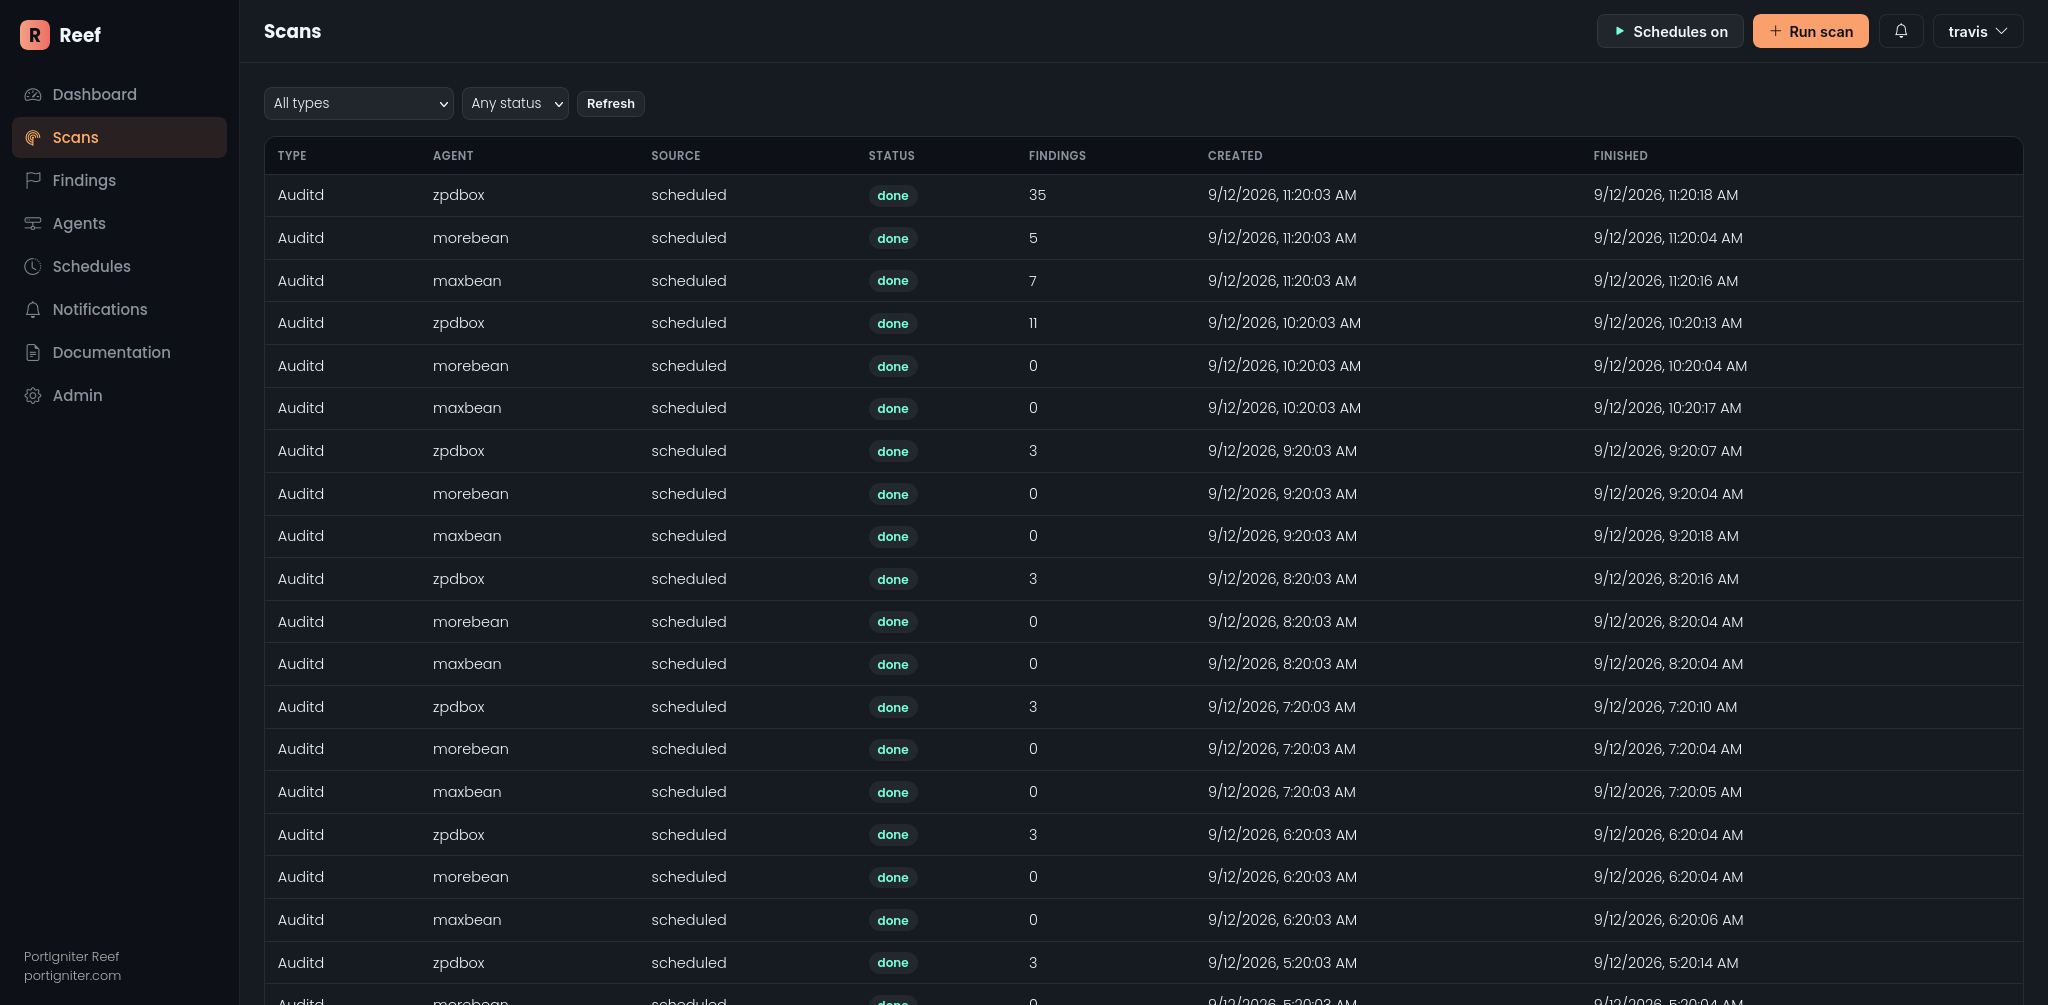Open Documentation page
The width and height of the screenshot is (2048, 1005).
119,353
